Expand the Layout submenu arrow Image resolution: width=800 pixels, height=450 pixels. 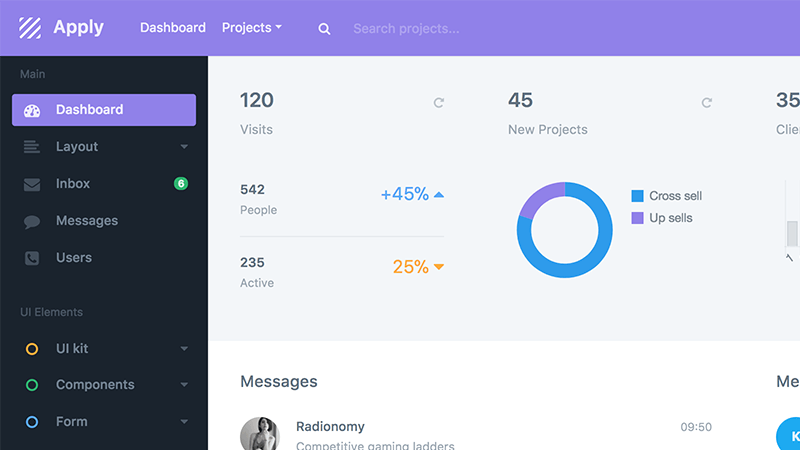[184, 146]
